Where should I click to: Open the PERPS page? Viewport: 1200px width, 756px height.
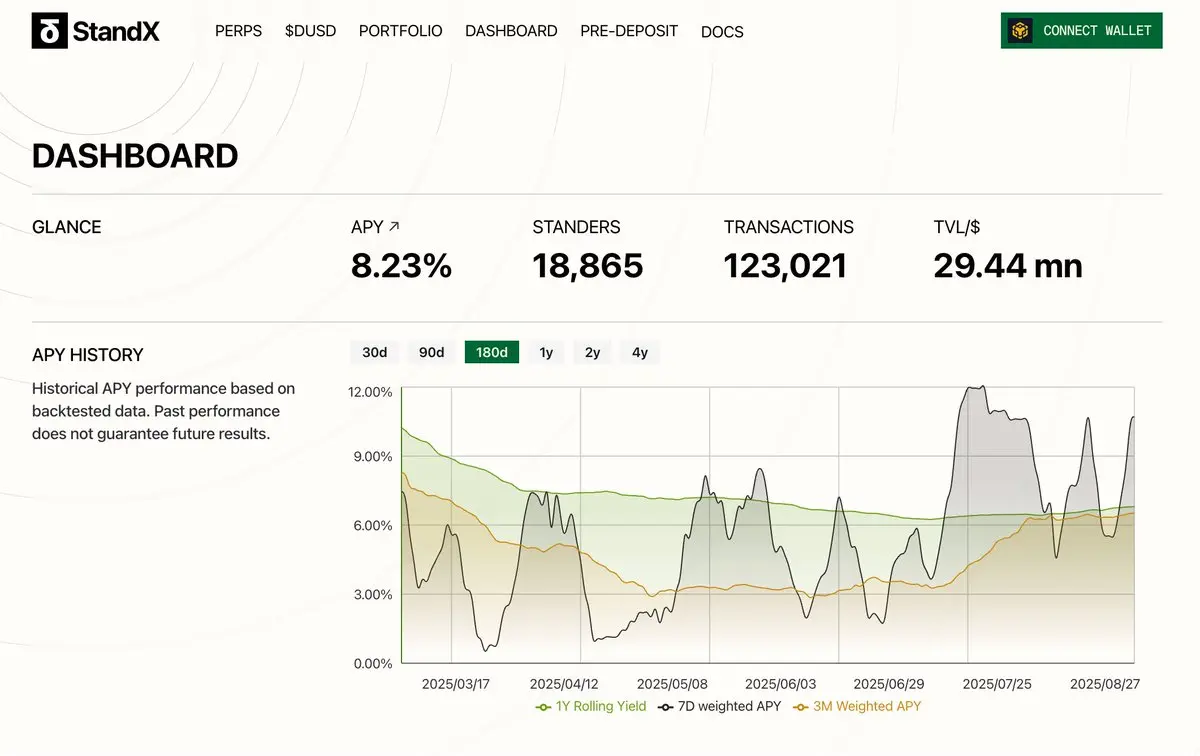click(x=239, y=31)
